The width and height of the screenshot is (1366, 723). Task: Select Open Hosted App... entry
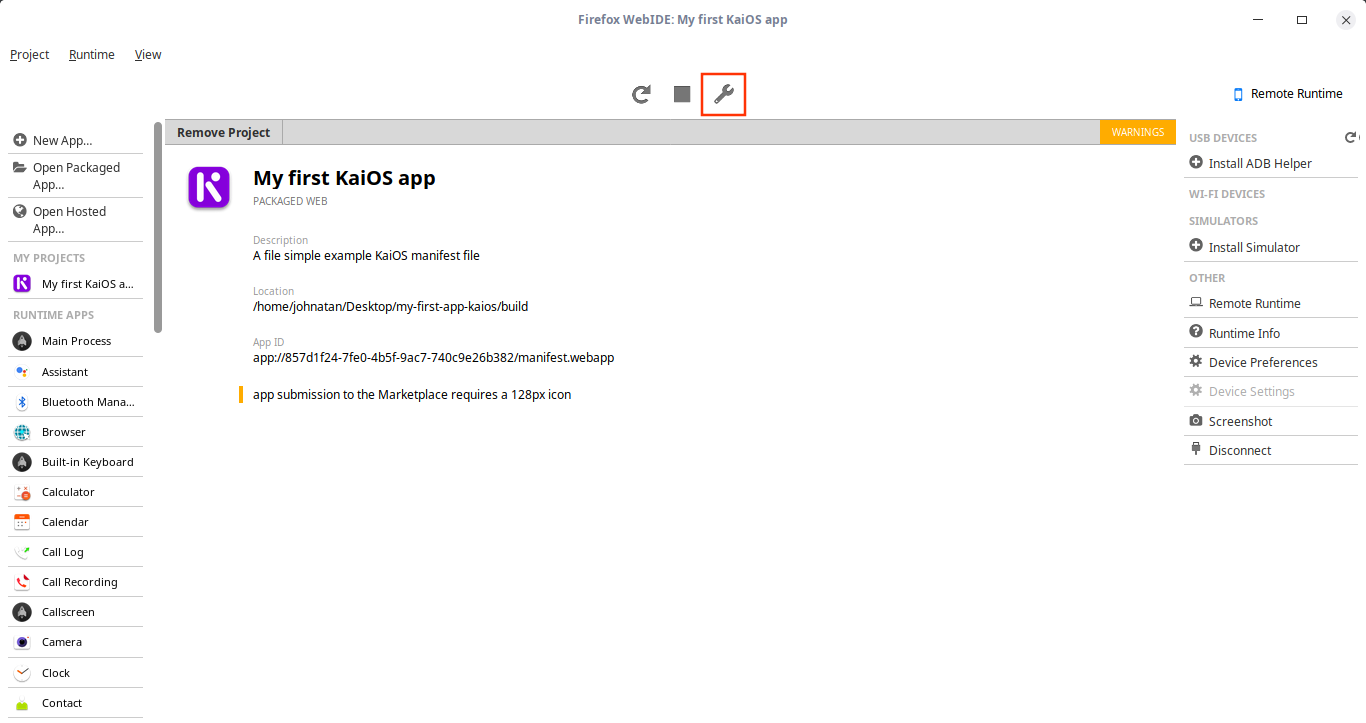click(77, 220)
